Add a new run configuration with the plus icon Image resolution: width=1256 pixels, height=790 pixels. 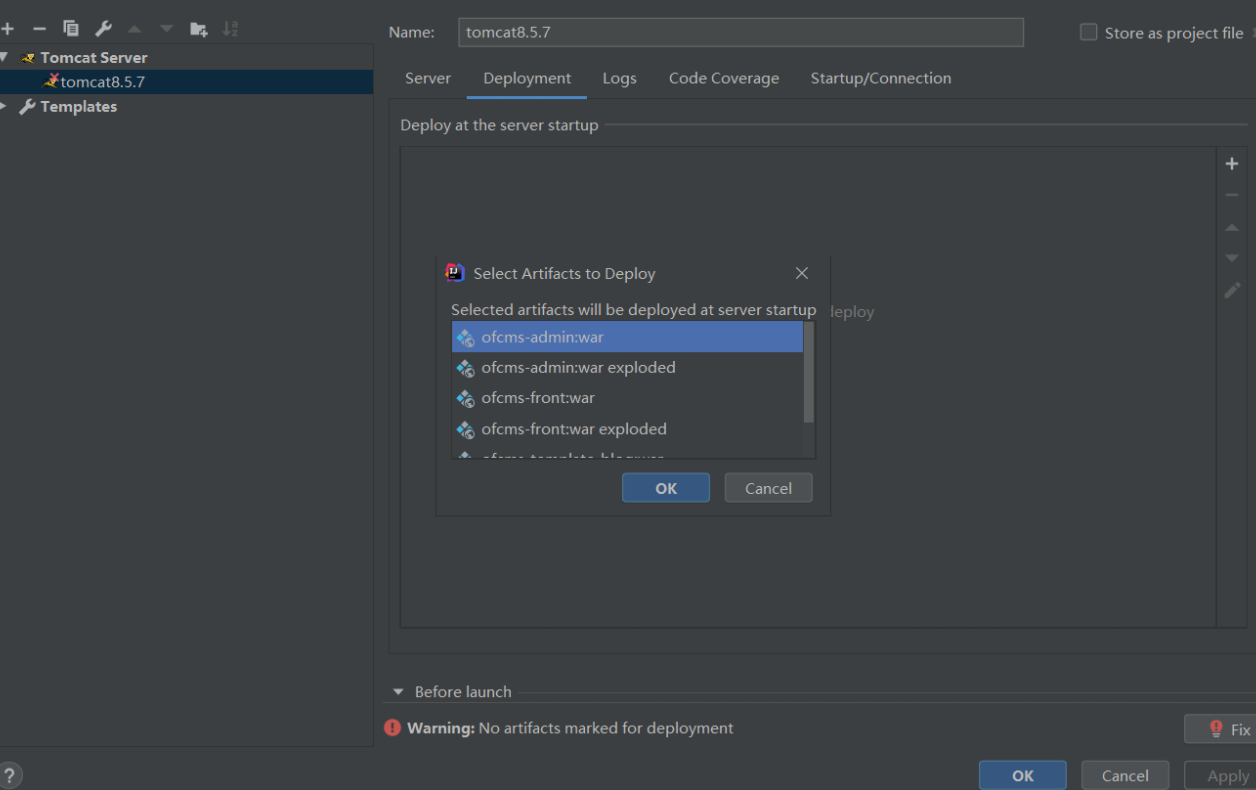[x=8, y=29]
